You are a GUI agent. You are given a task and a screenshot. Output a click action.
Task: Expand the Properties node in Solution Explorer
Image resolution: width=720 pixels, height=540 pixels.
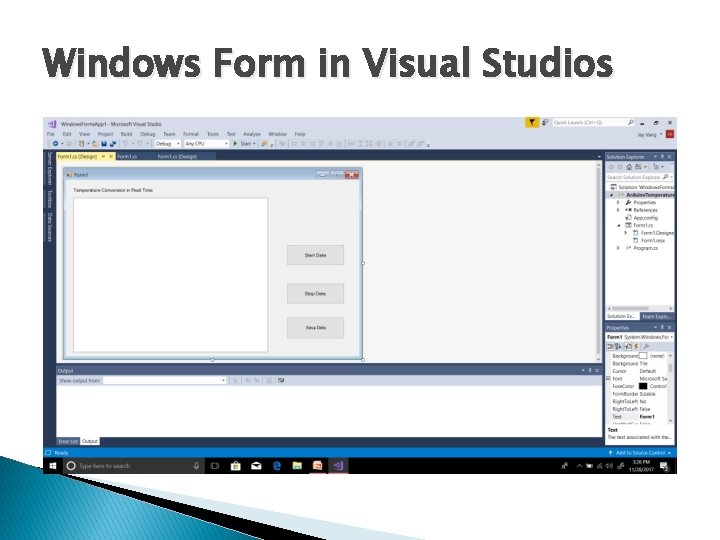pyautogui.click(x=619, y=202)
